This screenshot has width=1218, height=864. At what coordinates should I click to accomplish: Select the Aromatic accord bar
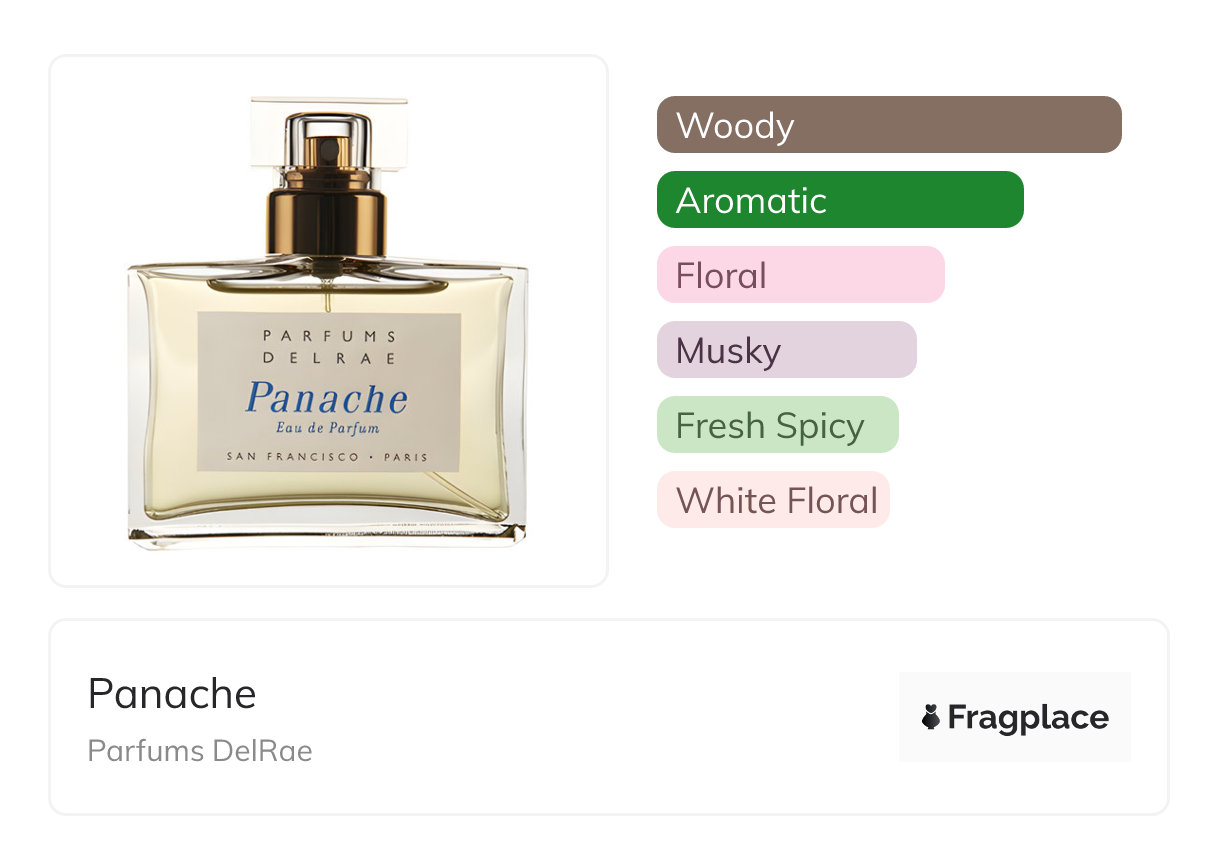[x=840, y=200]
